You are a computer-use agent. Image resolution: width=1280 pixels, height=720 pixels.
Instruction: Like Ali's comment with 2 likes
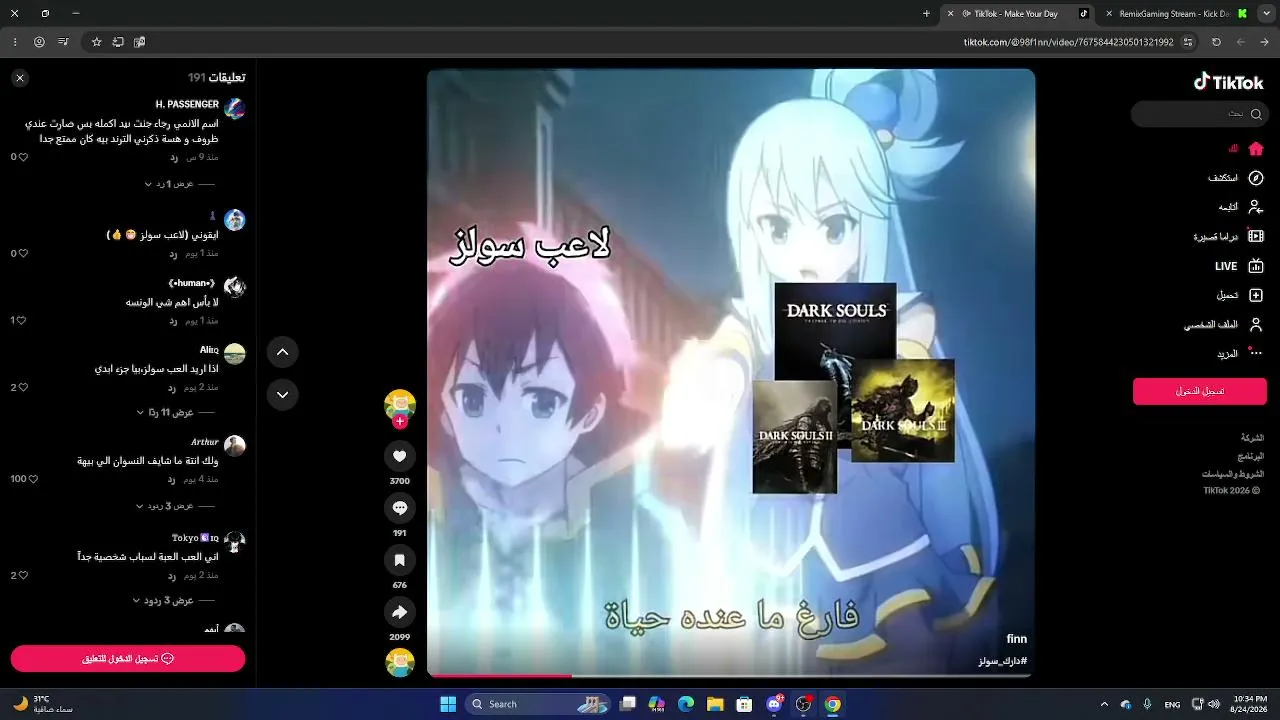tap(23, 388)
